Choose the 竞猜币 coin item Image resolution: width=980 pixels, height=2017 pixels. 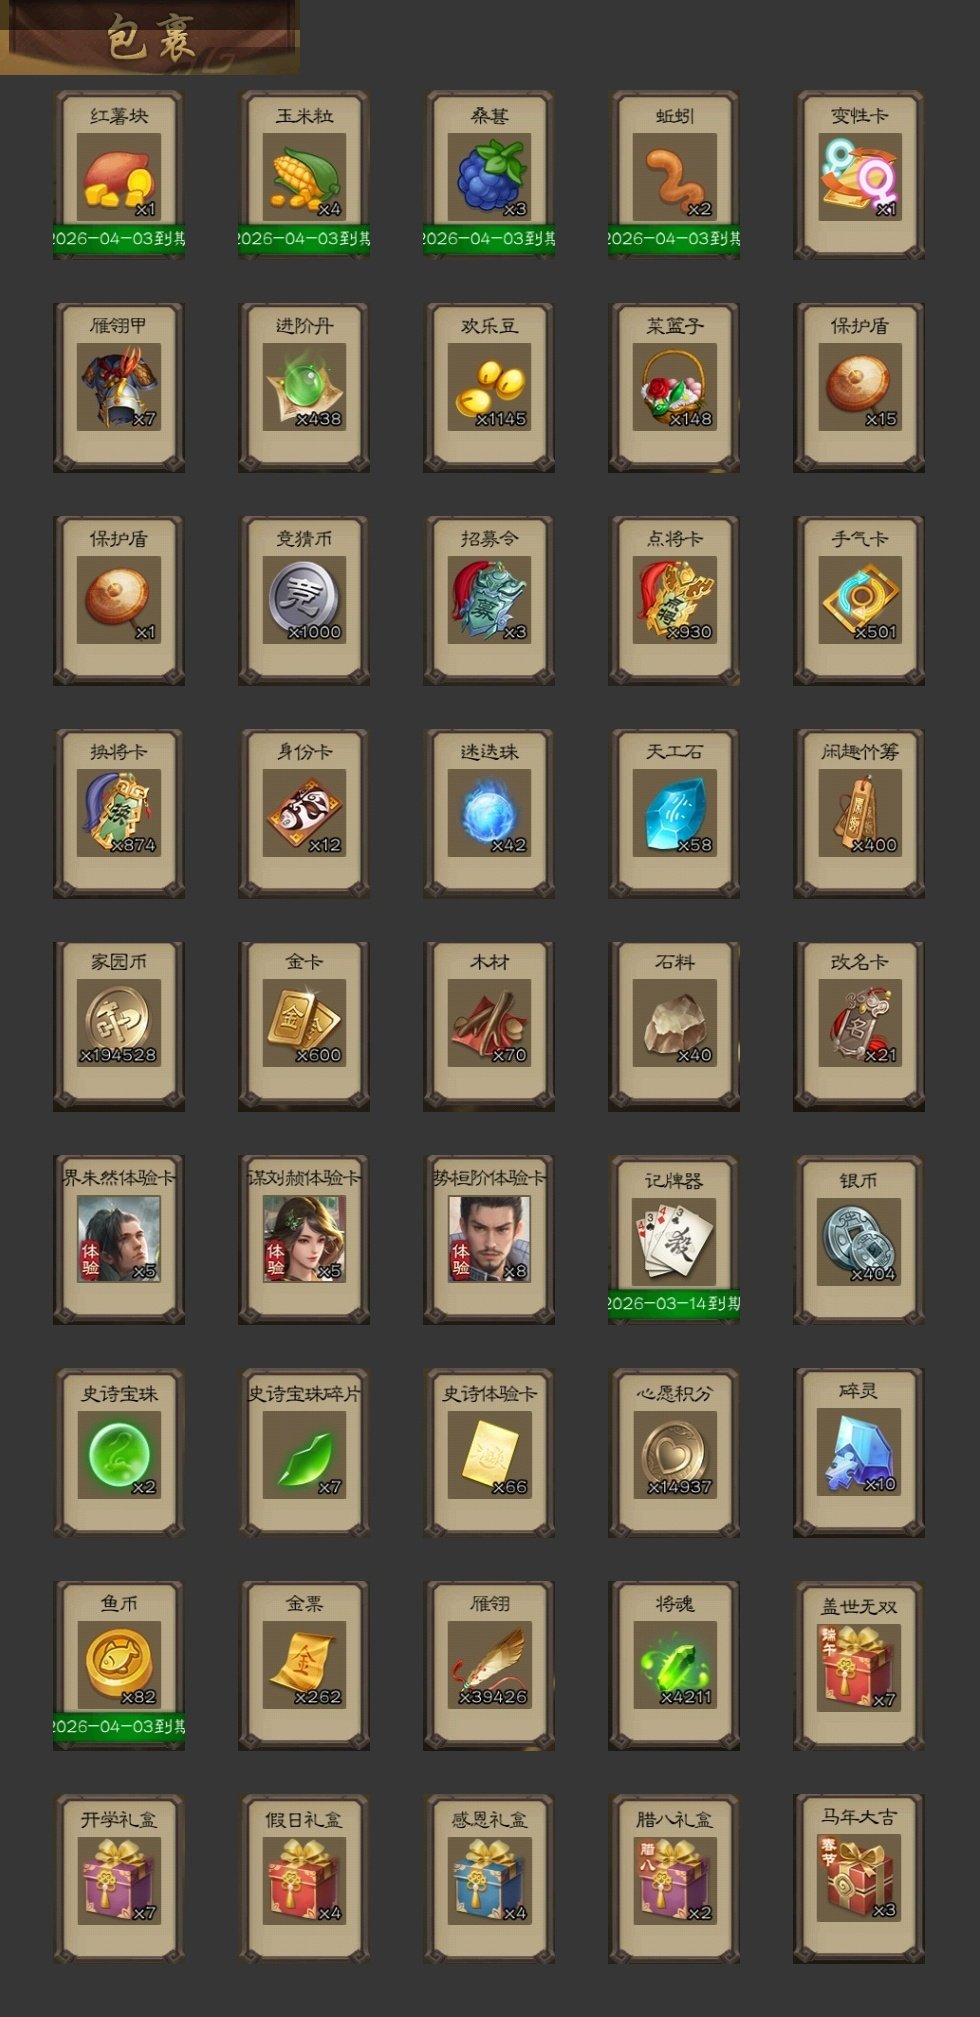[304, 600]
